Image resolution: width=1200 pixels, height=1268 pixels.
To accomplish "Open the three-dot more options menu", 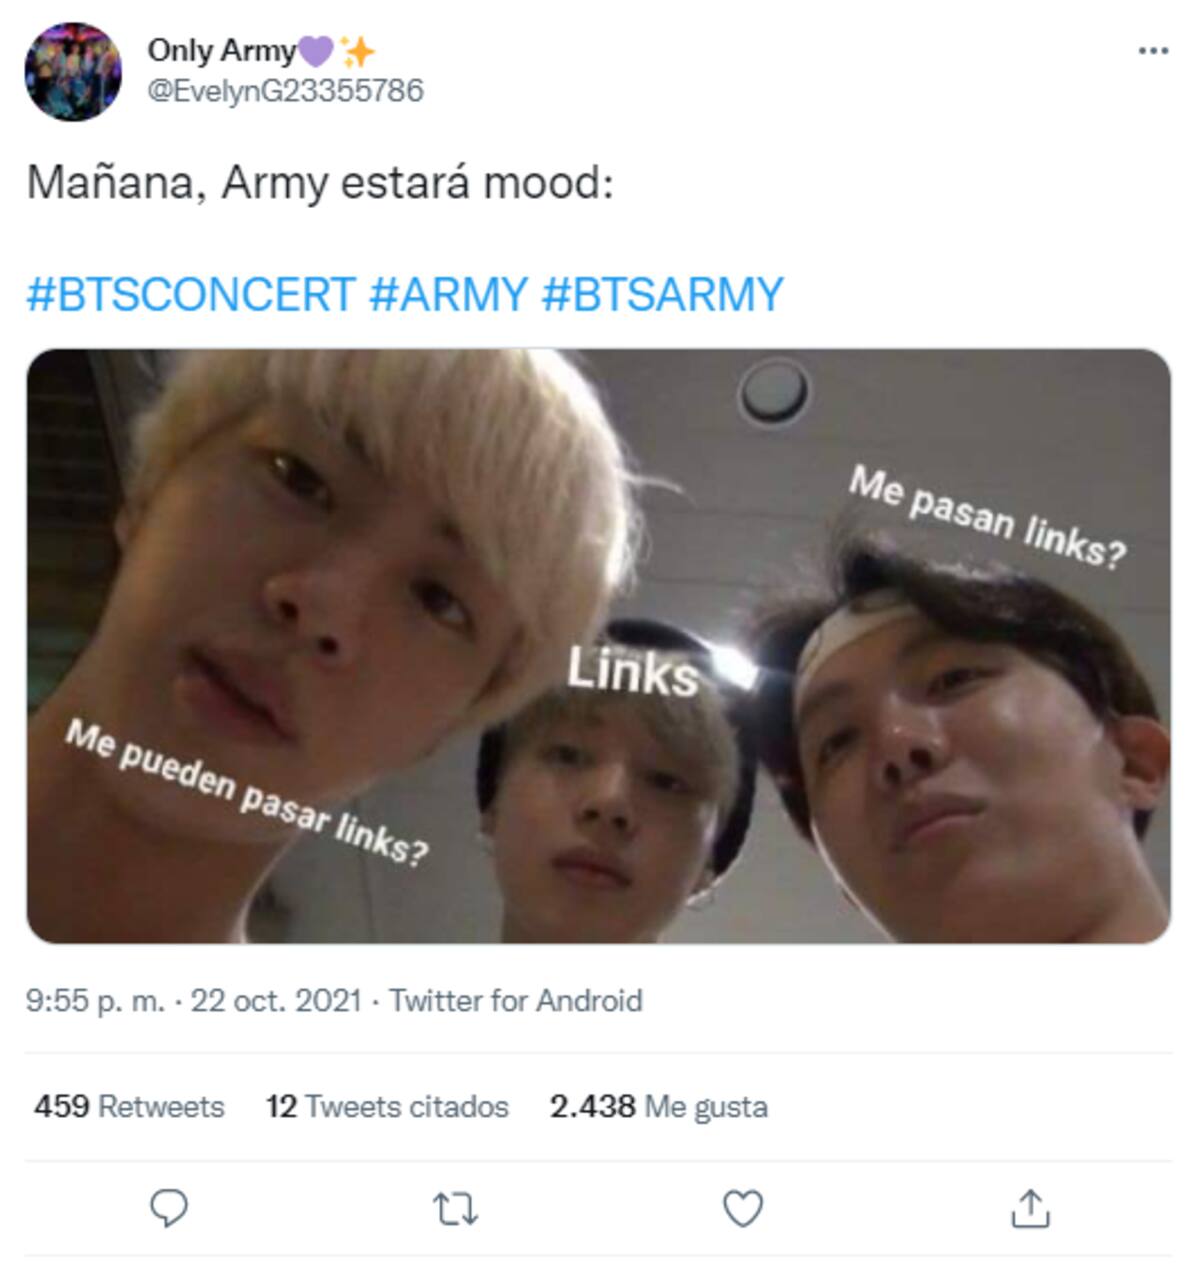I will point(1153,51).
